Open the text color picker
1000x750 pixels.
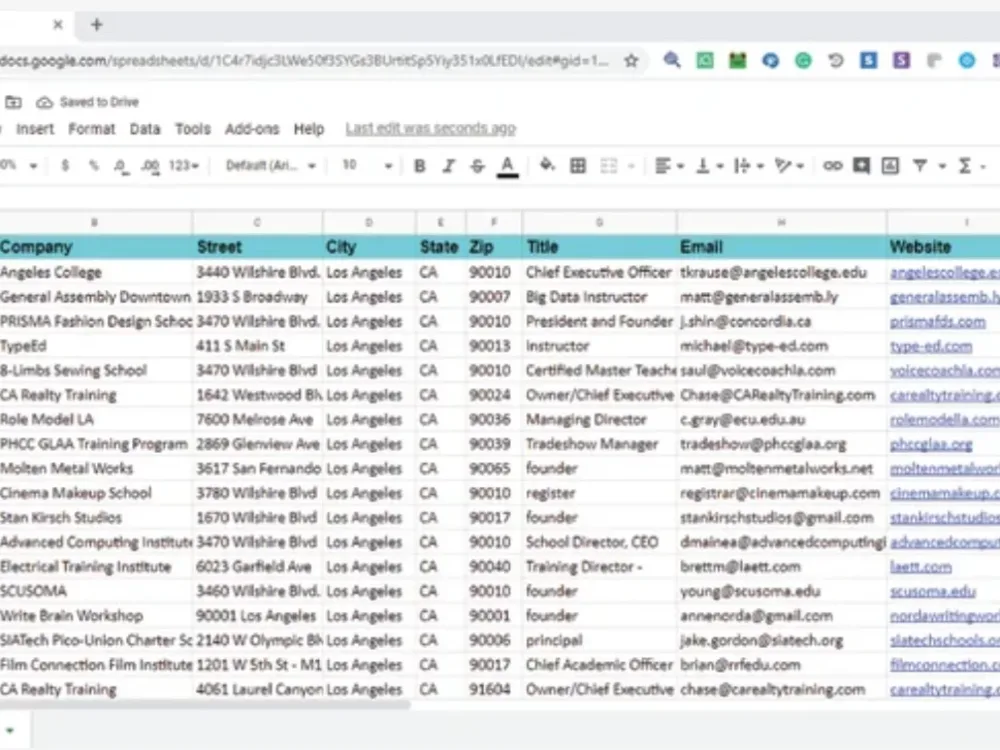(508, 166)
